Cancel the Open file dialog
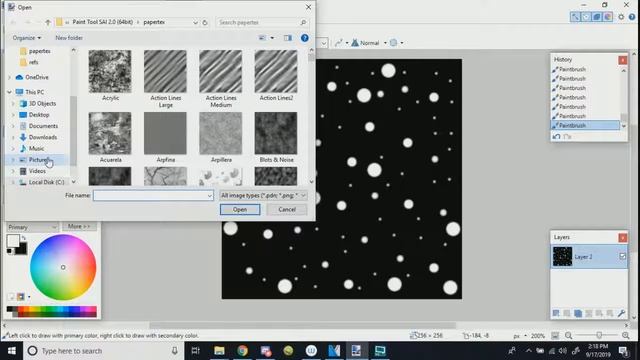The width and height of the screenshot is (640, 360). click(x=287, y=209)
